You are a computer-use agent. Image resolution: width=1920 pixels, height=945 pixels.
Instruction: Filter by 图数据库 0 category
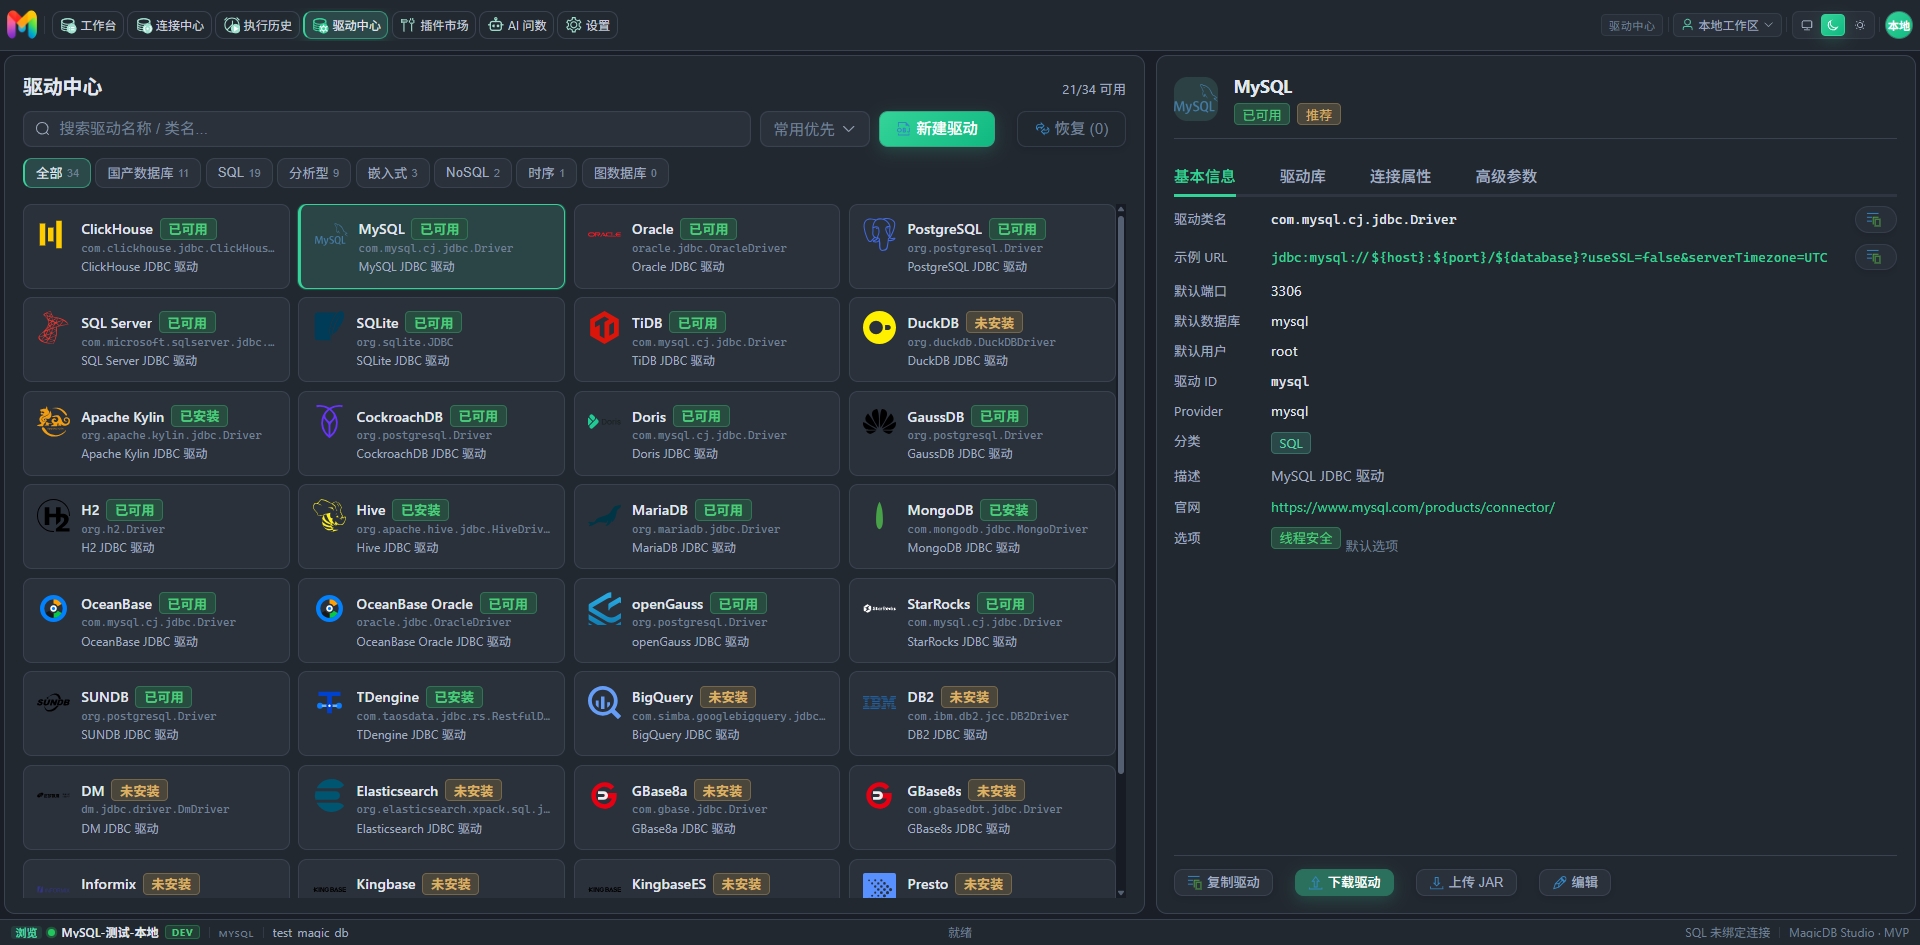625,173
